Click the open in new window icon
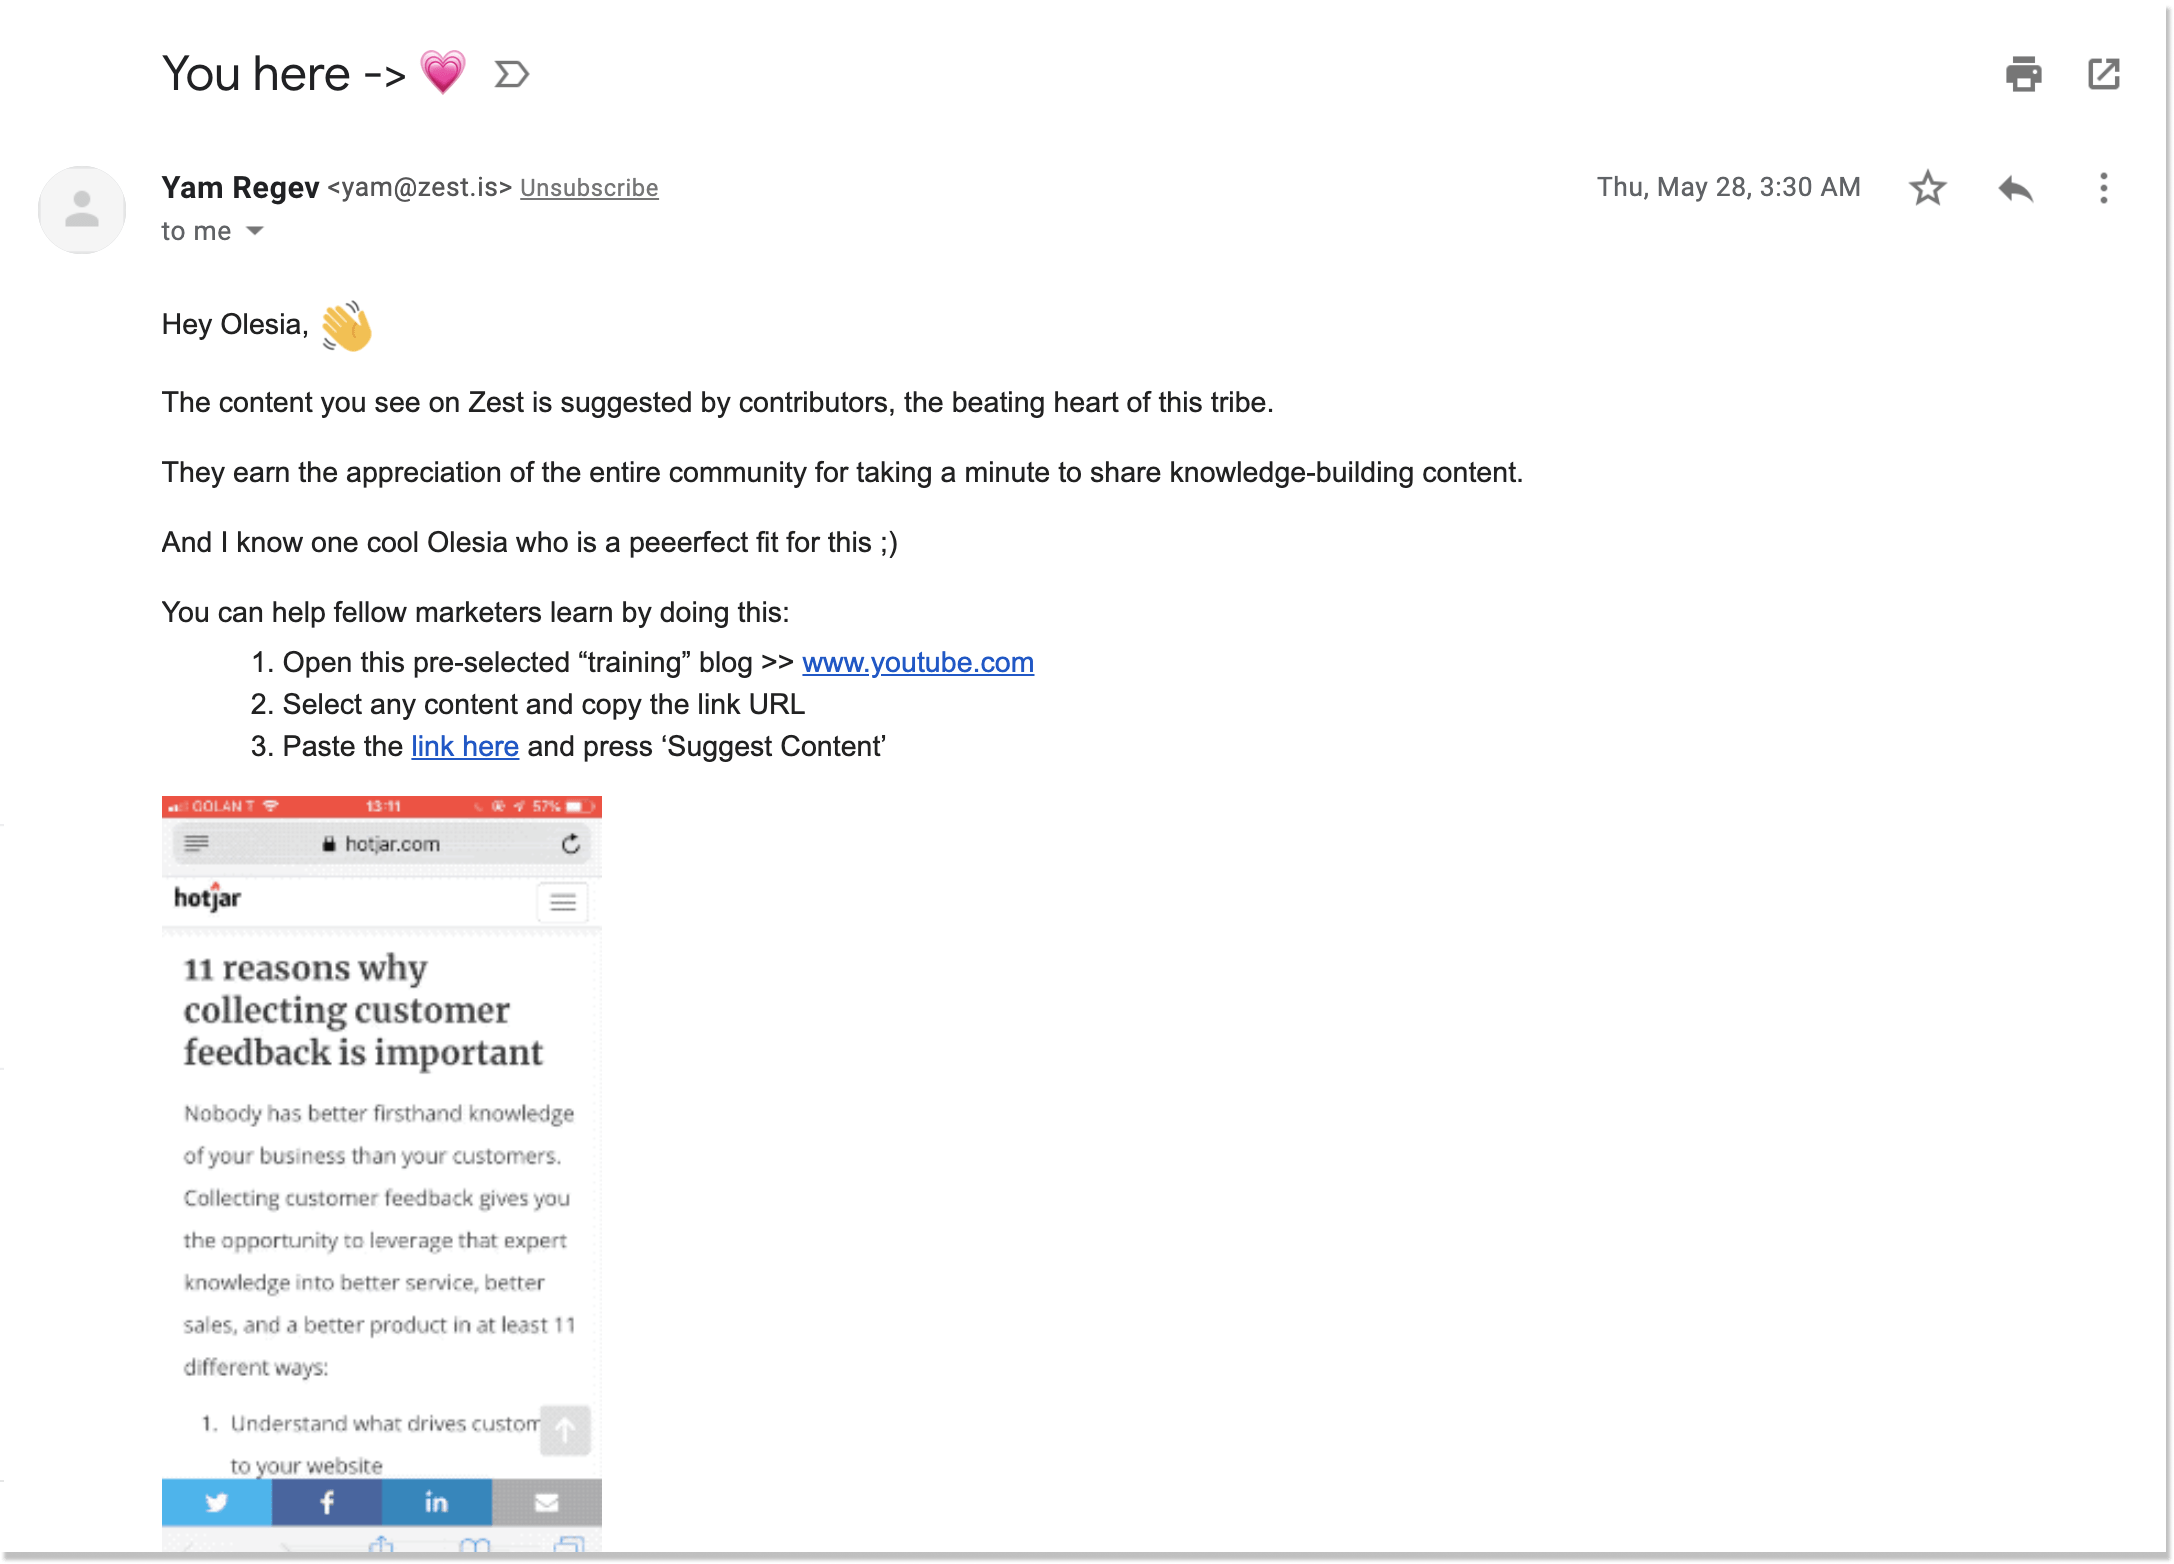2174x1564 pixels. pyautogui.click(x=2103, y=73)
